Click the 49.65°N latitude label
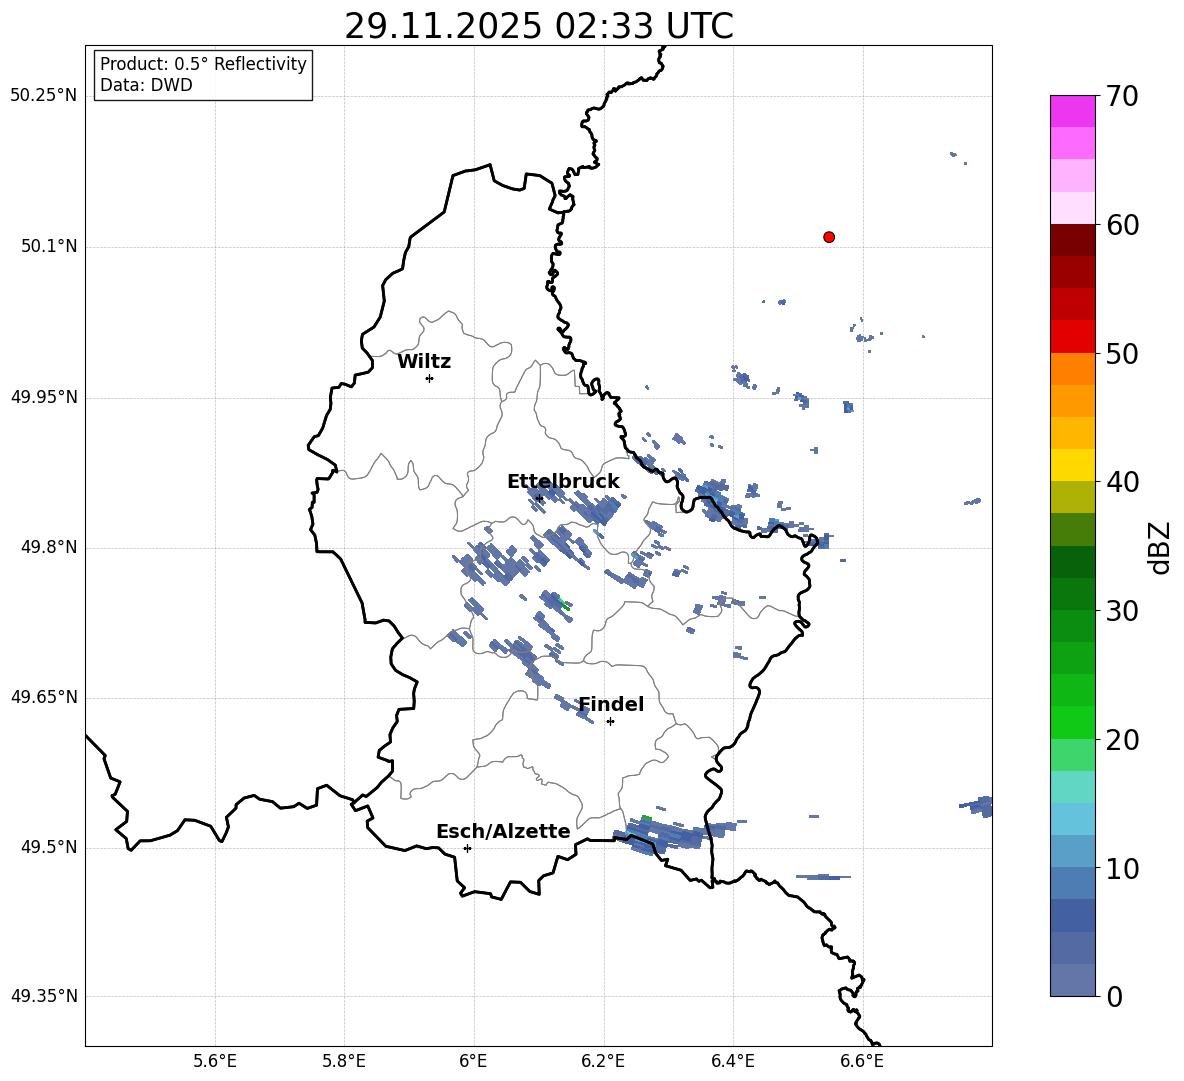Image resolution: width=1184 pixels, height=1081 pixels. pos(44,697)
